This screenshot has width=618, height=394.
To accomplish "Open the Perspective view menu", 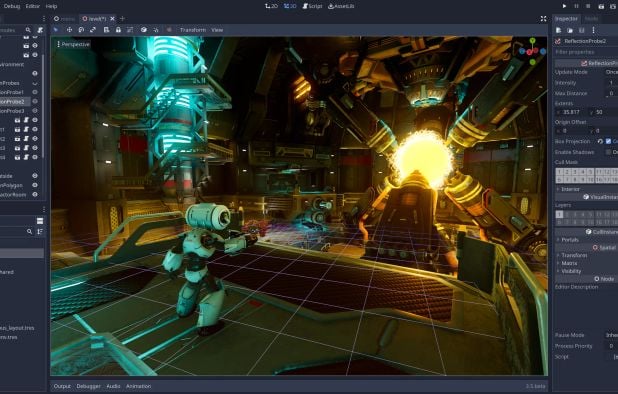I will pyautogui.click(x=73, y=44).
